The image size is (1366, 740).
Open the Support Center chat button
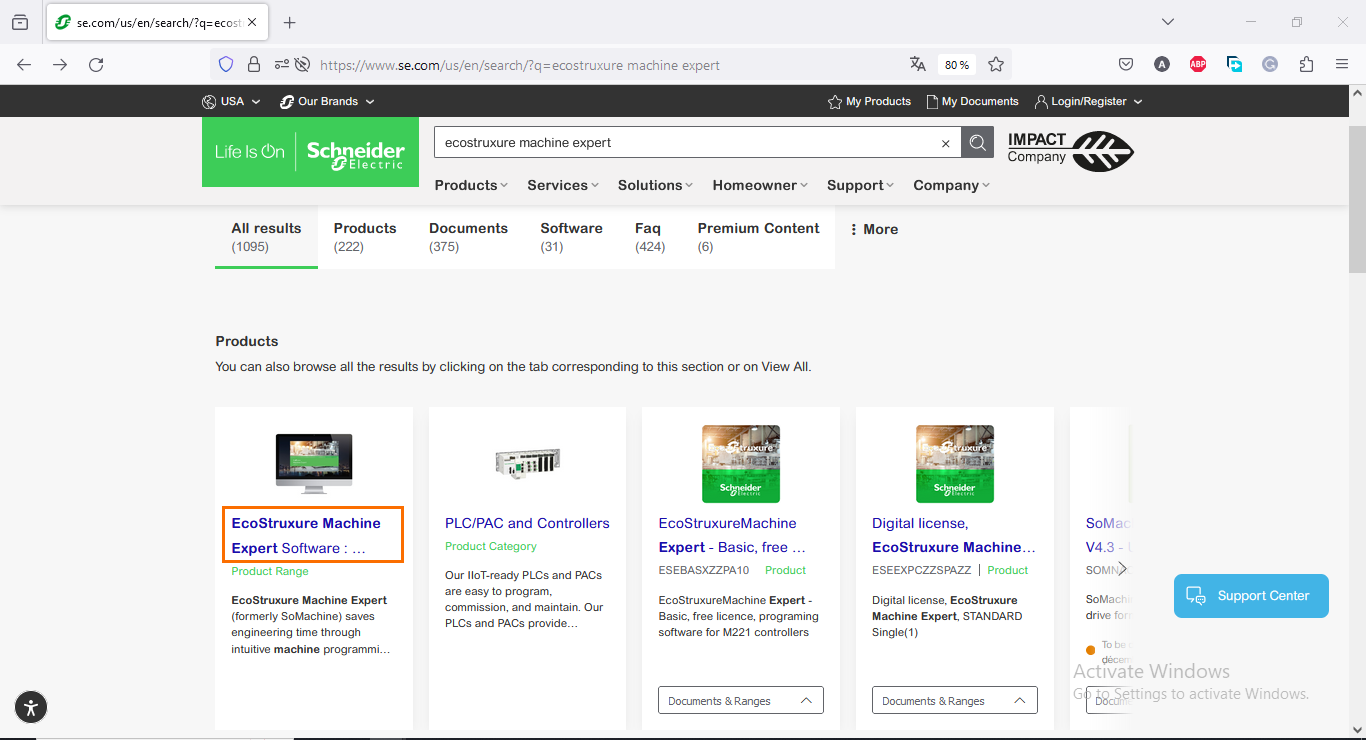1251,596
